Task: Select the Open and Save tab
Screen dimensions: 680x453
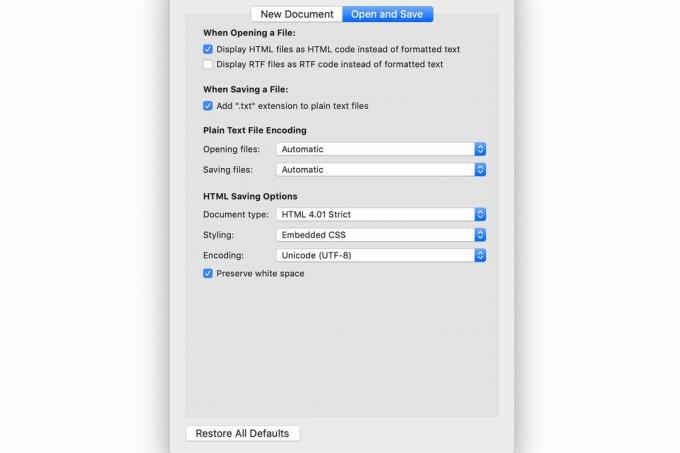Action: click(x=387, y=14)
